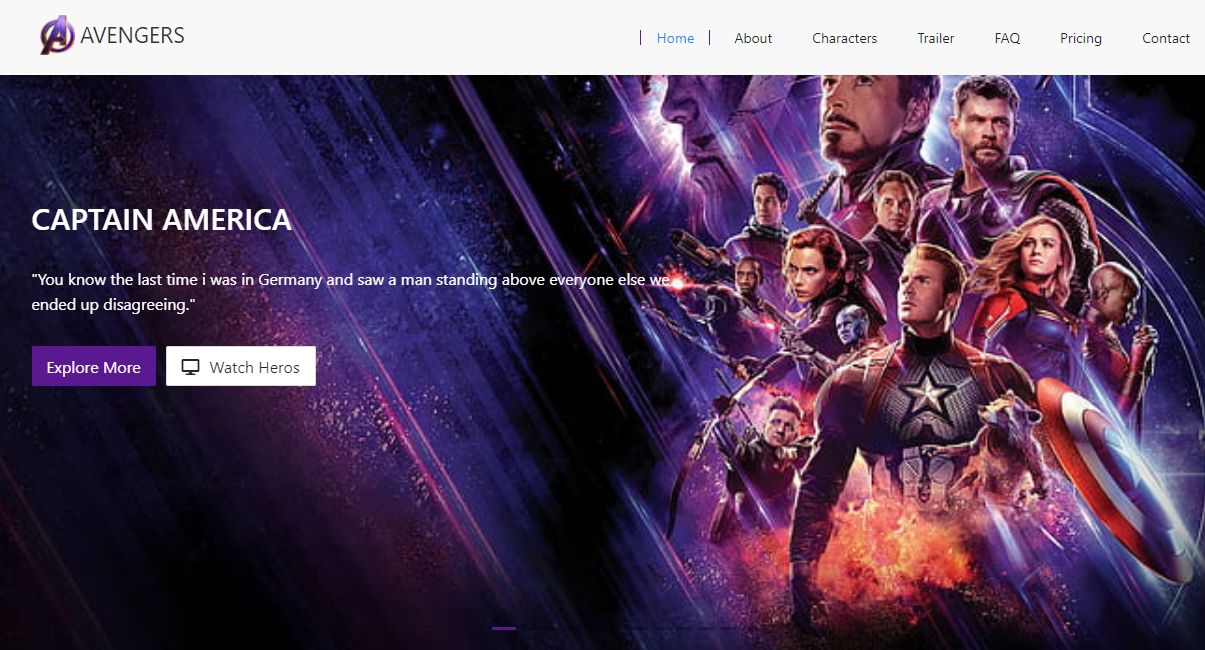Go to the Home nav item

[675, 38]
